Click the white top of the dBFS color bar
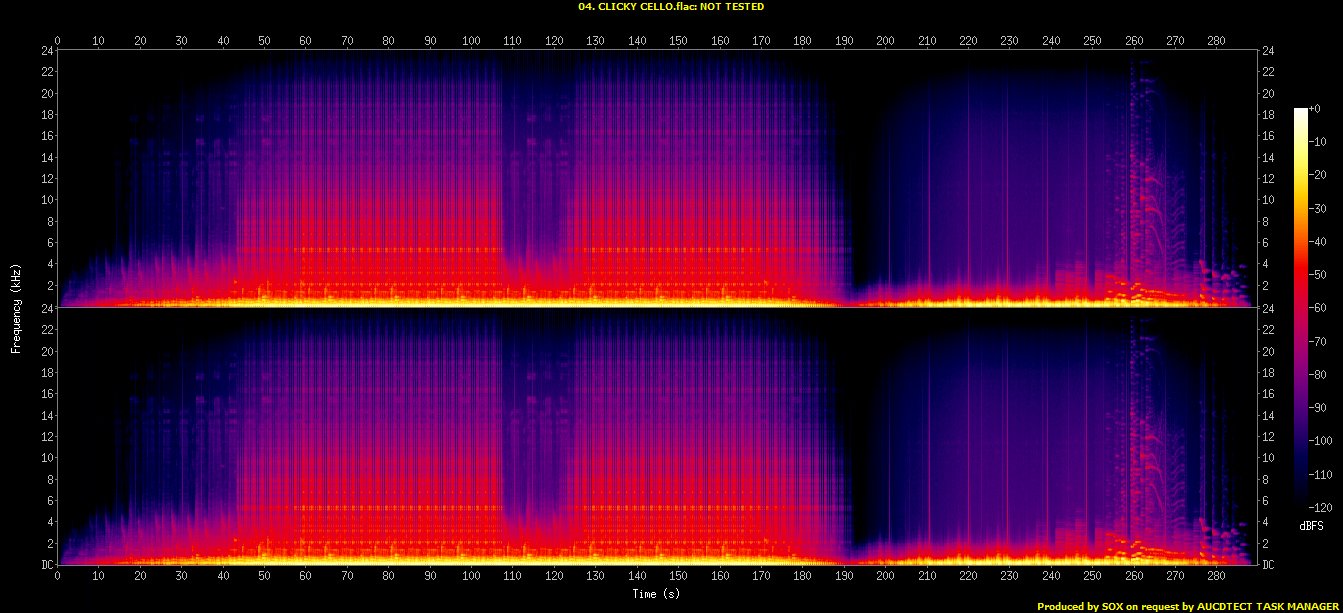The image size is (1343, 613). tap(1300, 112)
